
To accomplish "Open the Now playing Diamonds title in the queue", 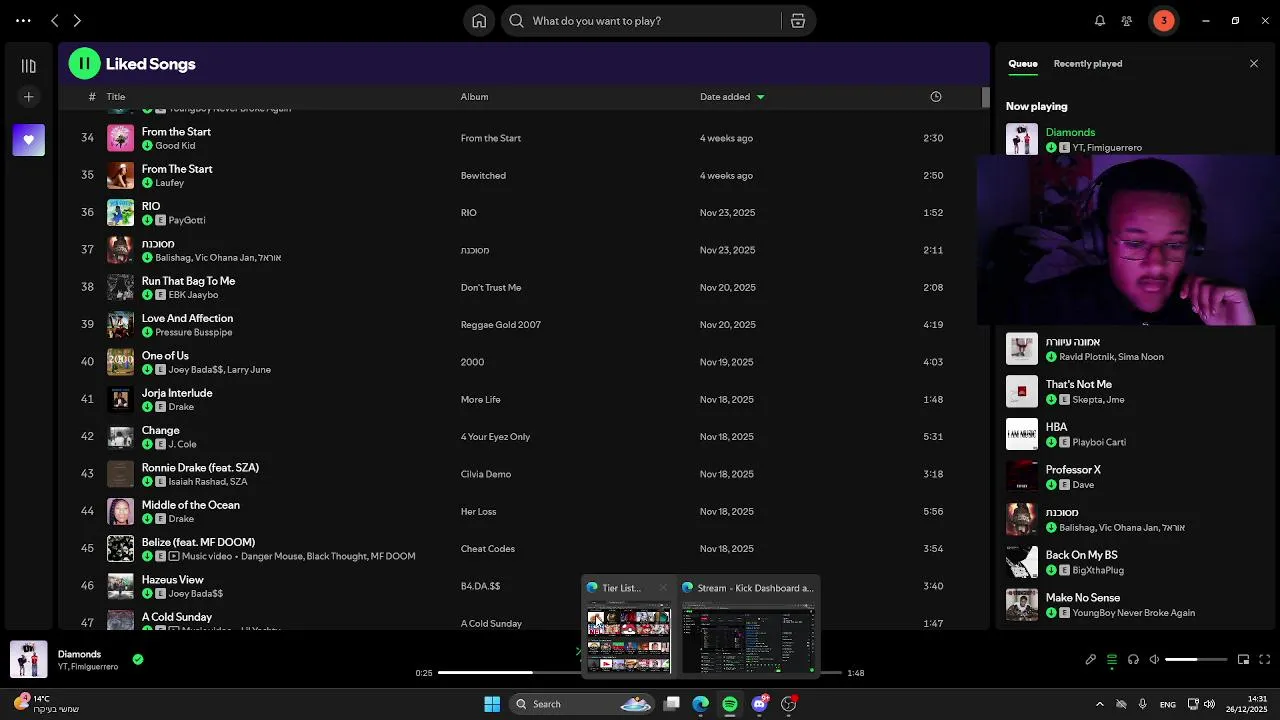I will click(x=1070, y=132).
